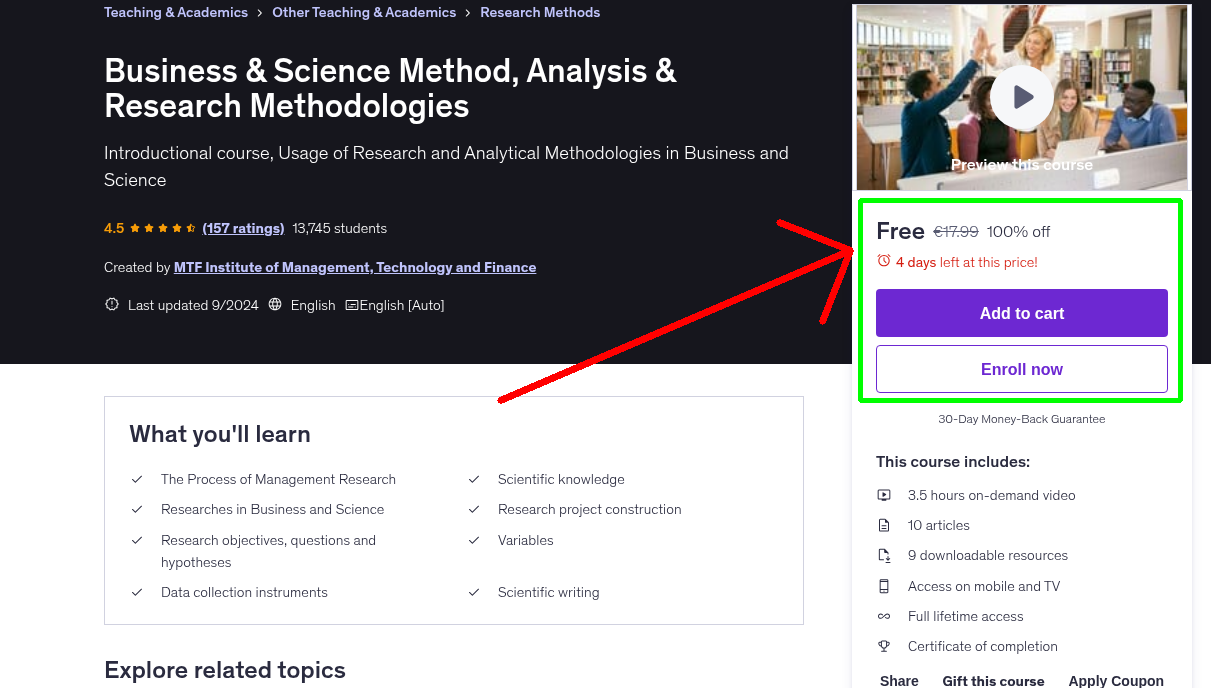Open the Teaching & Academics category
This screenshot has width=1211, height=688.
[175, 12]
